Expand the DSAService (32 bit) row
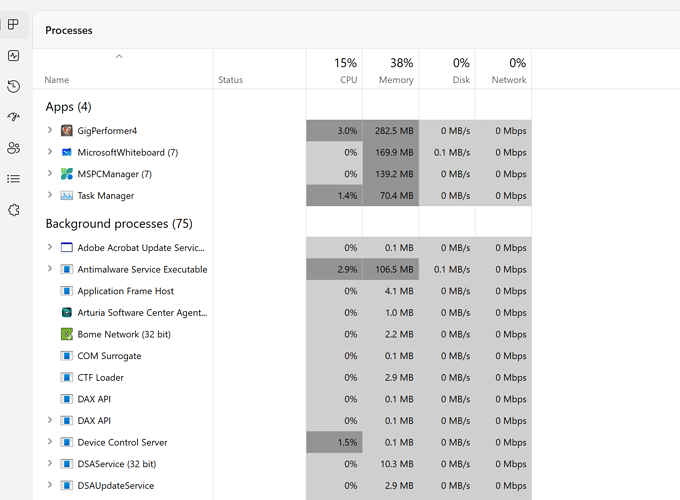This screenshot has width=680, height=500. tap(49, 463)
